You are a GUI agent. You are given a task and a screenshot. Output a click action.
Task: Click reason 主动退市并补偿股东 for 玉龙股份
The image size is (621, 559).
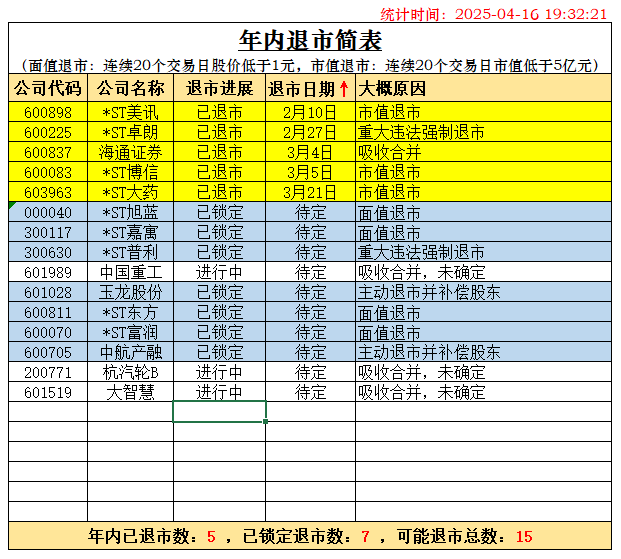point(483,292)
